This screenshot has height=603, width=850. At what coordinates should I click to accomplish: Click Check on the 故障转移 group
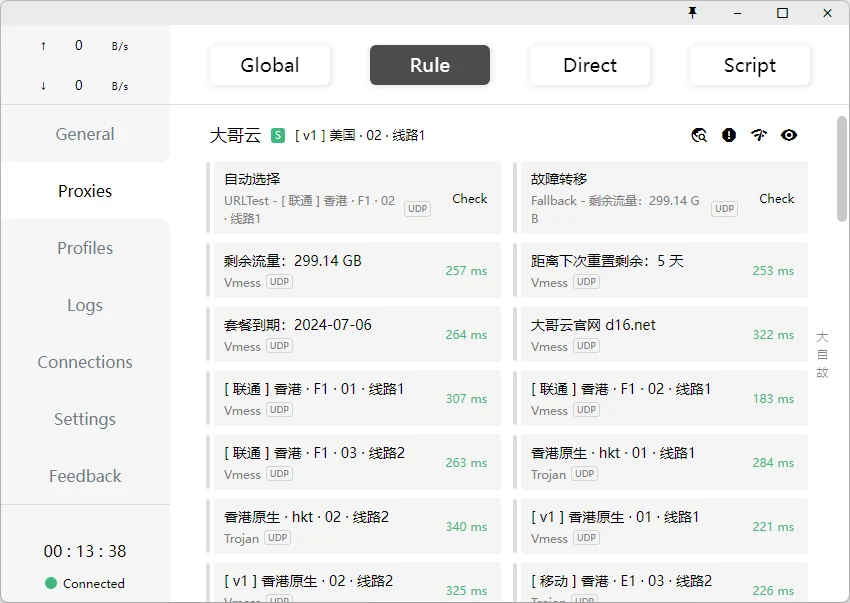tap(776, 199)
